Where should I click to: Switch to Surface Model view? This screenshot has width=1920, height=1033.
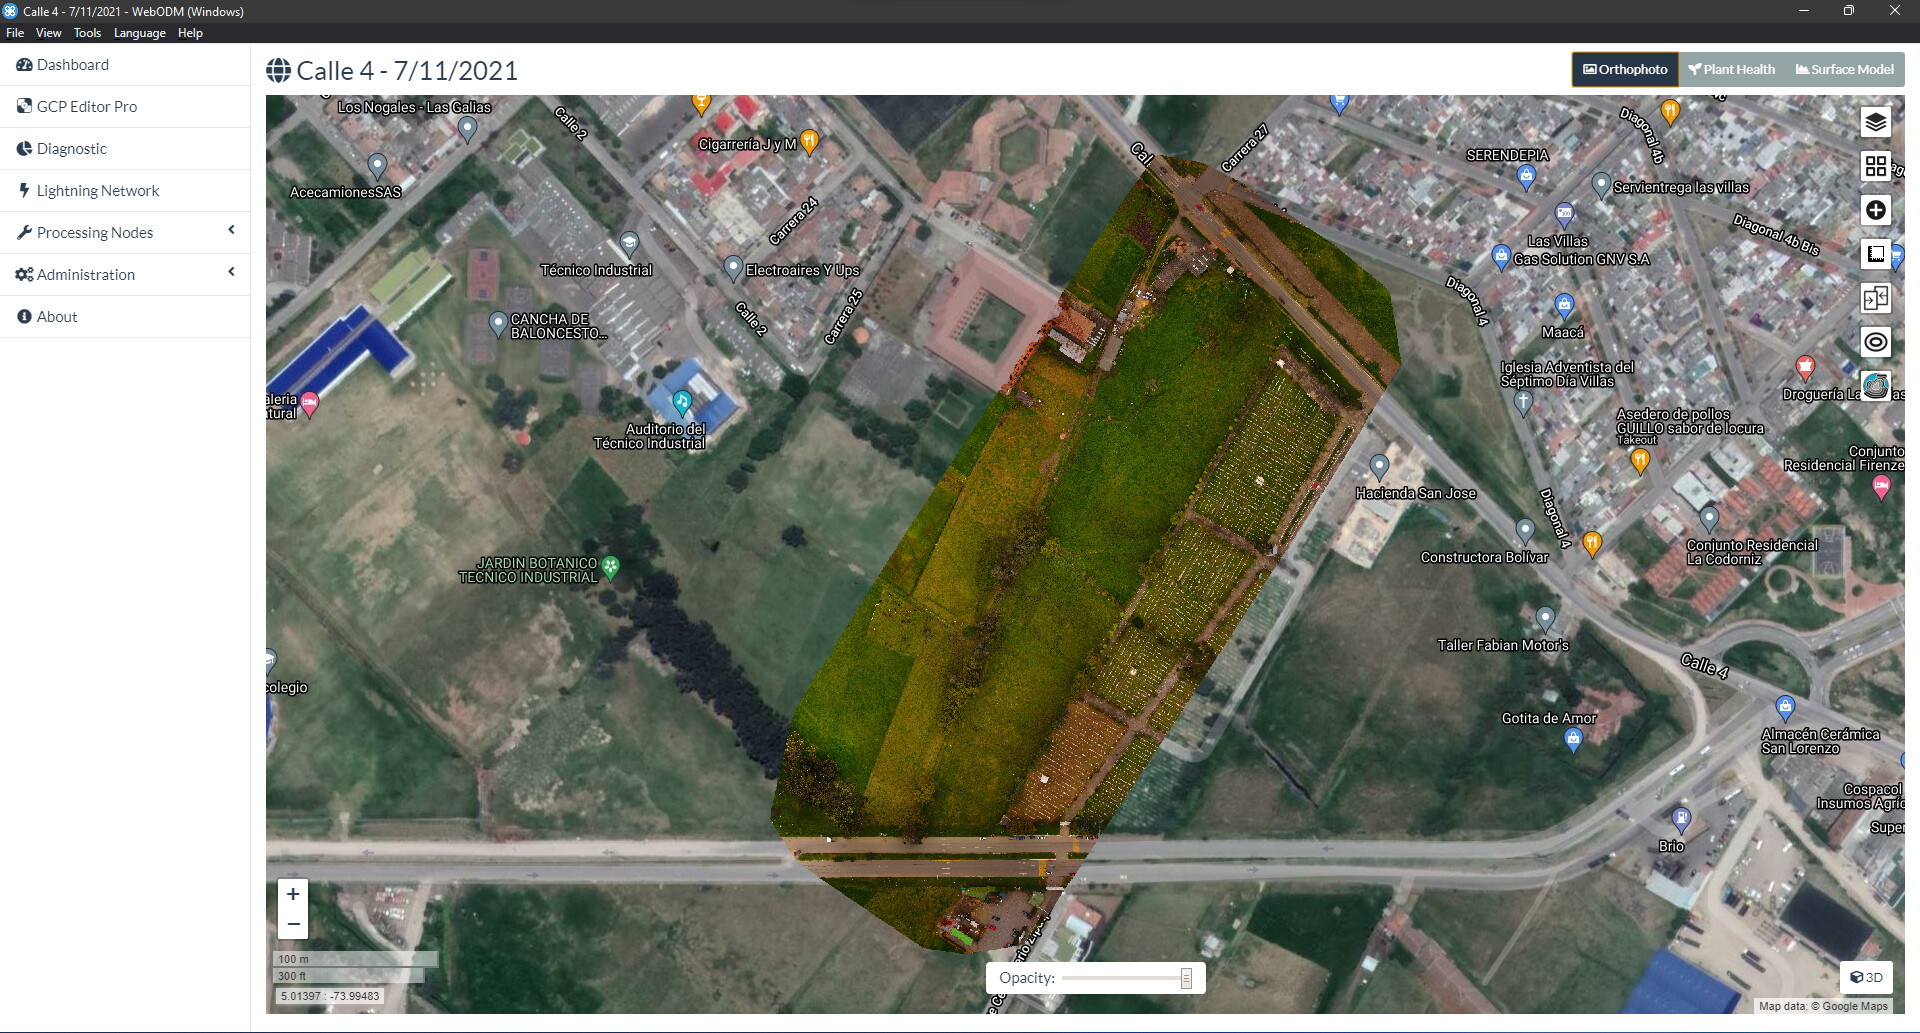(1844, 69)
